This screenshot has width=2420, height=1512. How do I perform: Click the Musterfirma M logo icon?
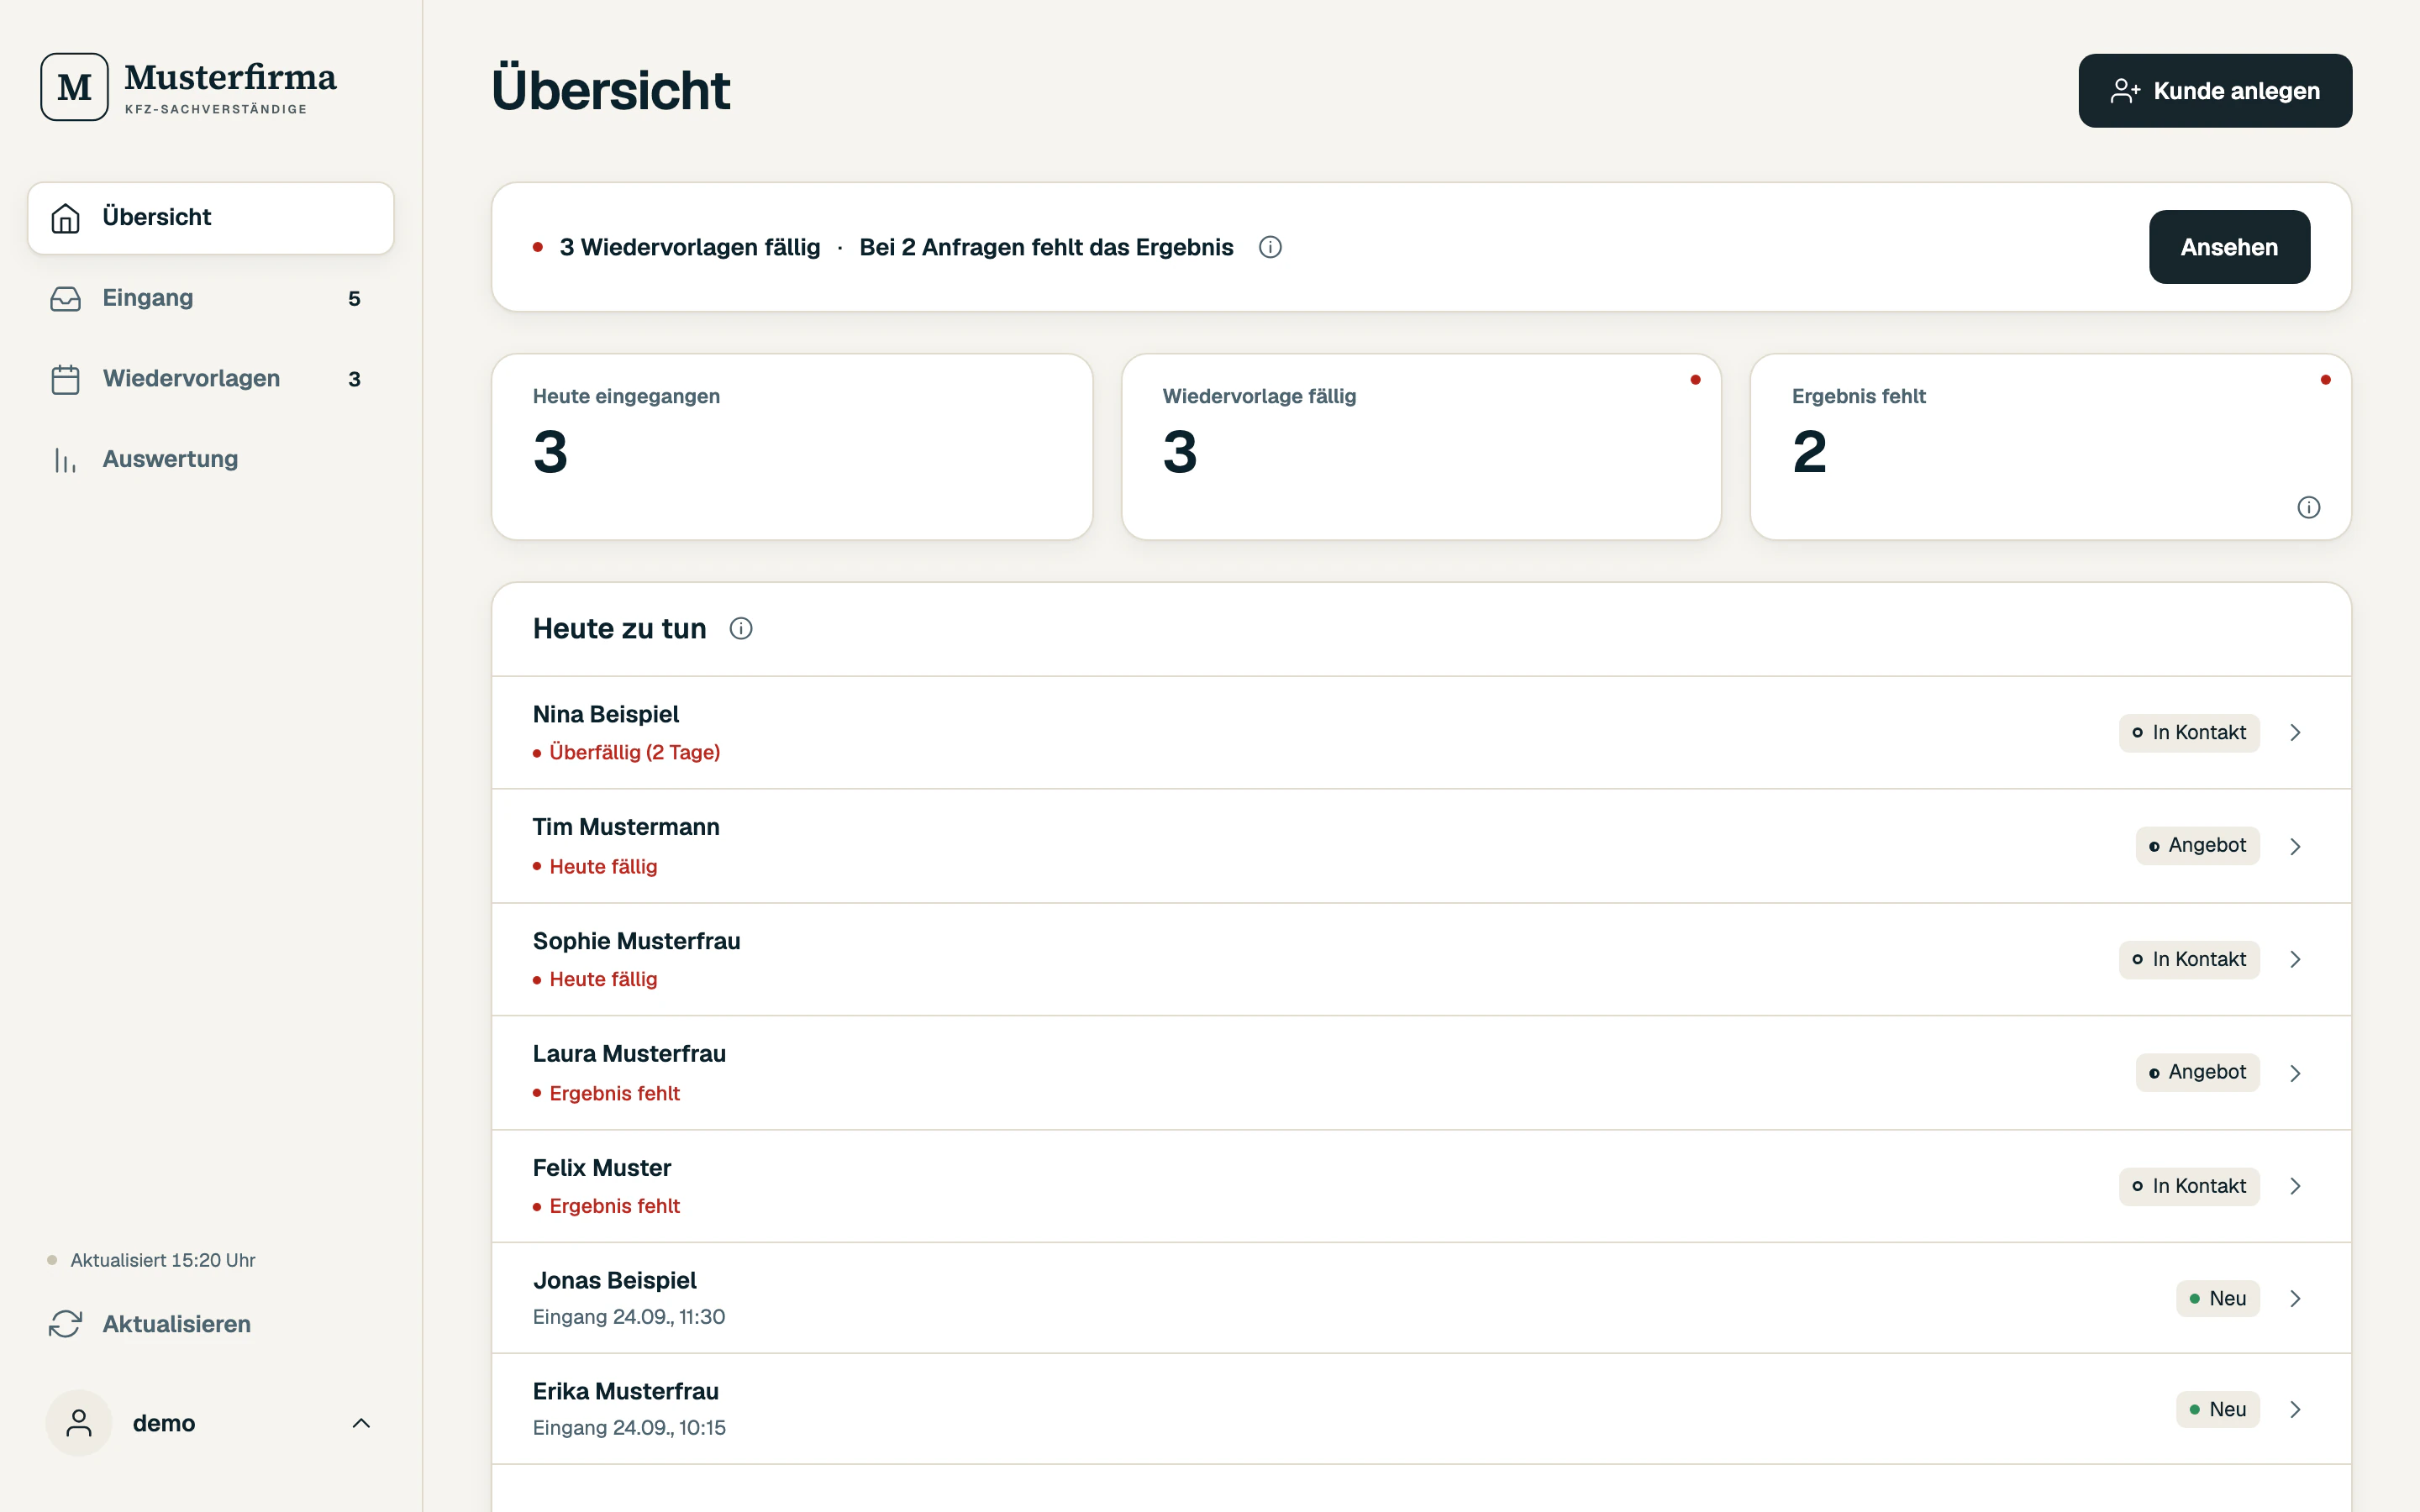[x=74, y=87]
